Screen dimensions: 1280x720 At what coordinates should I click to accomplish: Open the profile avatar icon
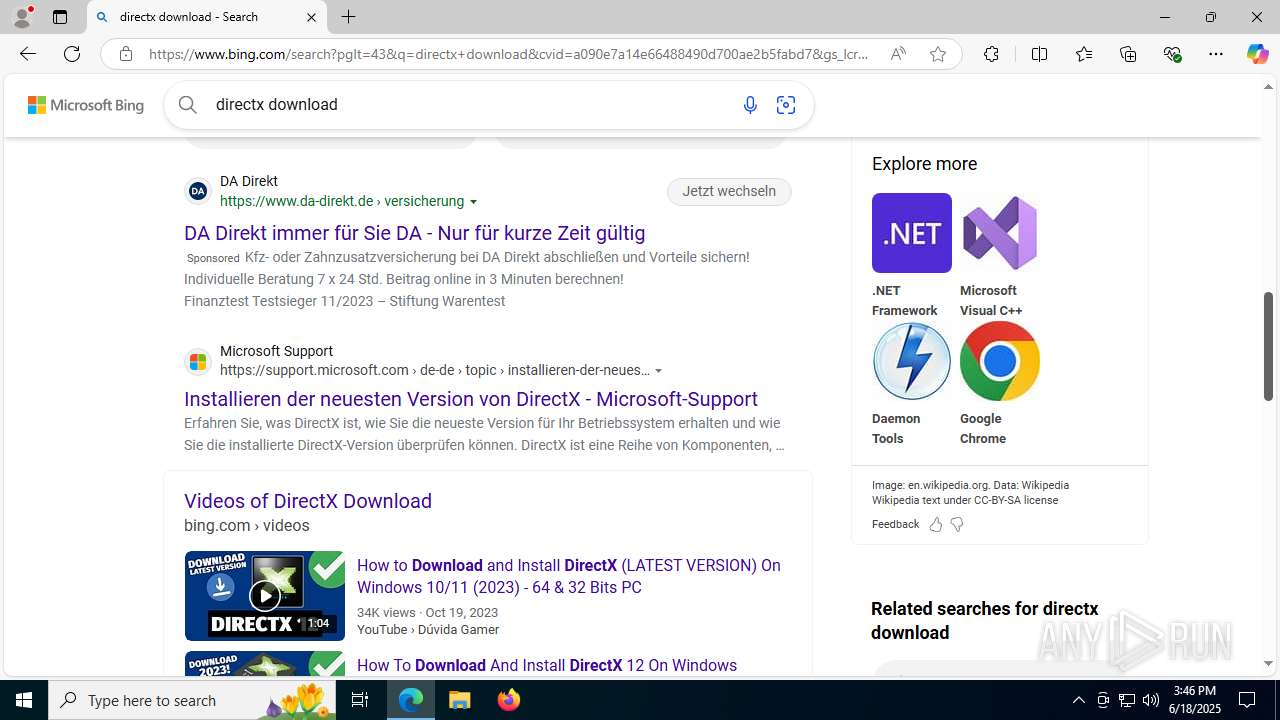(x=22, y=17)
